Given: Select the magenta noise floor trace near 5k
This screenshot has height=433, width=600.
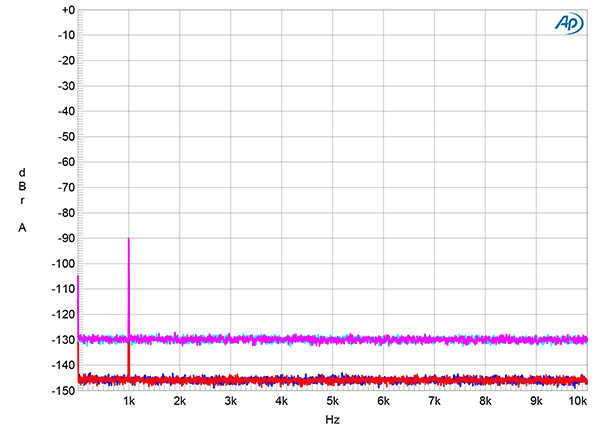Looking at the screenshot, I should tap(332, 340).
